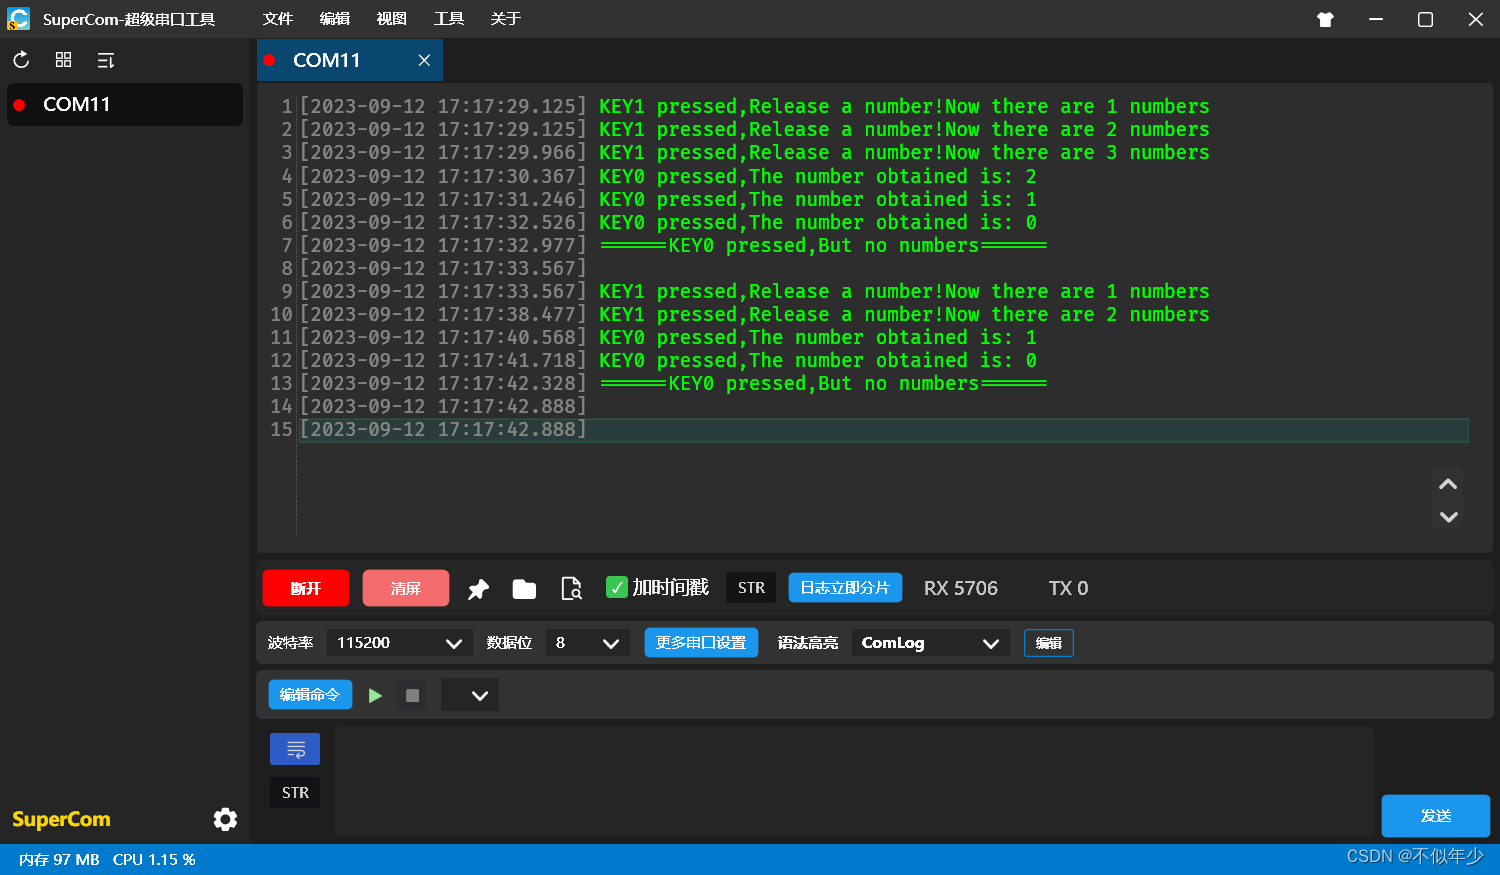Select log line 7 'KEY0 pressed,But no numbers'

click(x=823, y=245)
